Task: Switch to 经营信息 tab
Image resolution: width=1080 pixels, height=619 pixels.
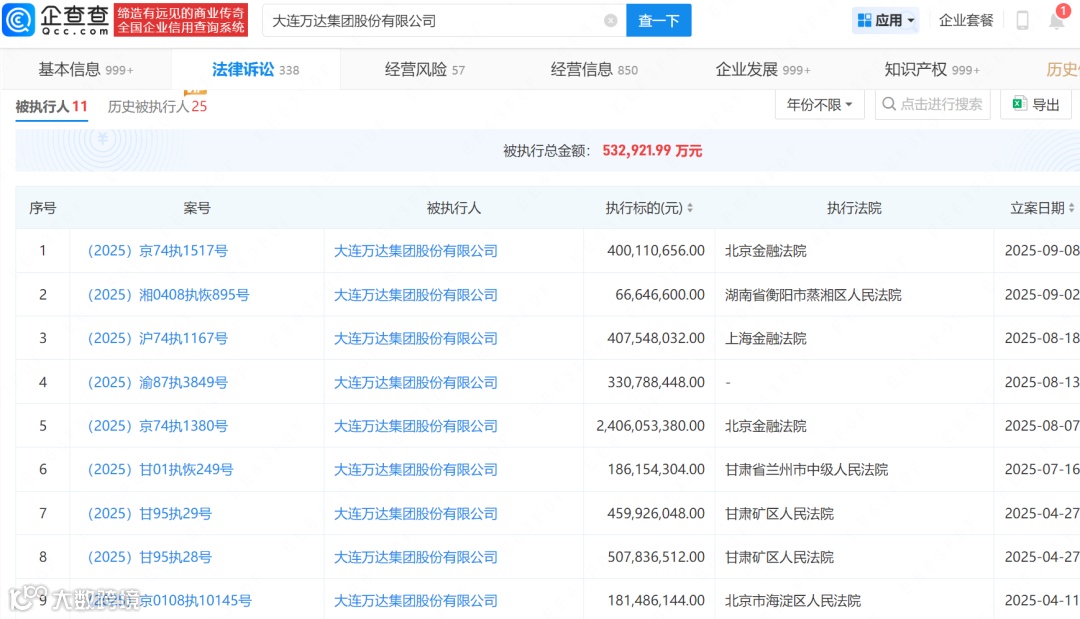Action: 594,70
